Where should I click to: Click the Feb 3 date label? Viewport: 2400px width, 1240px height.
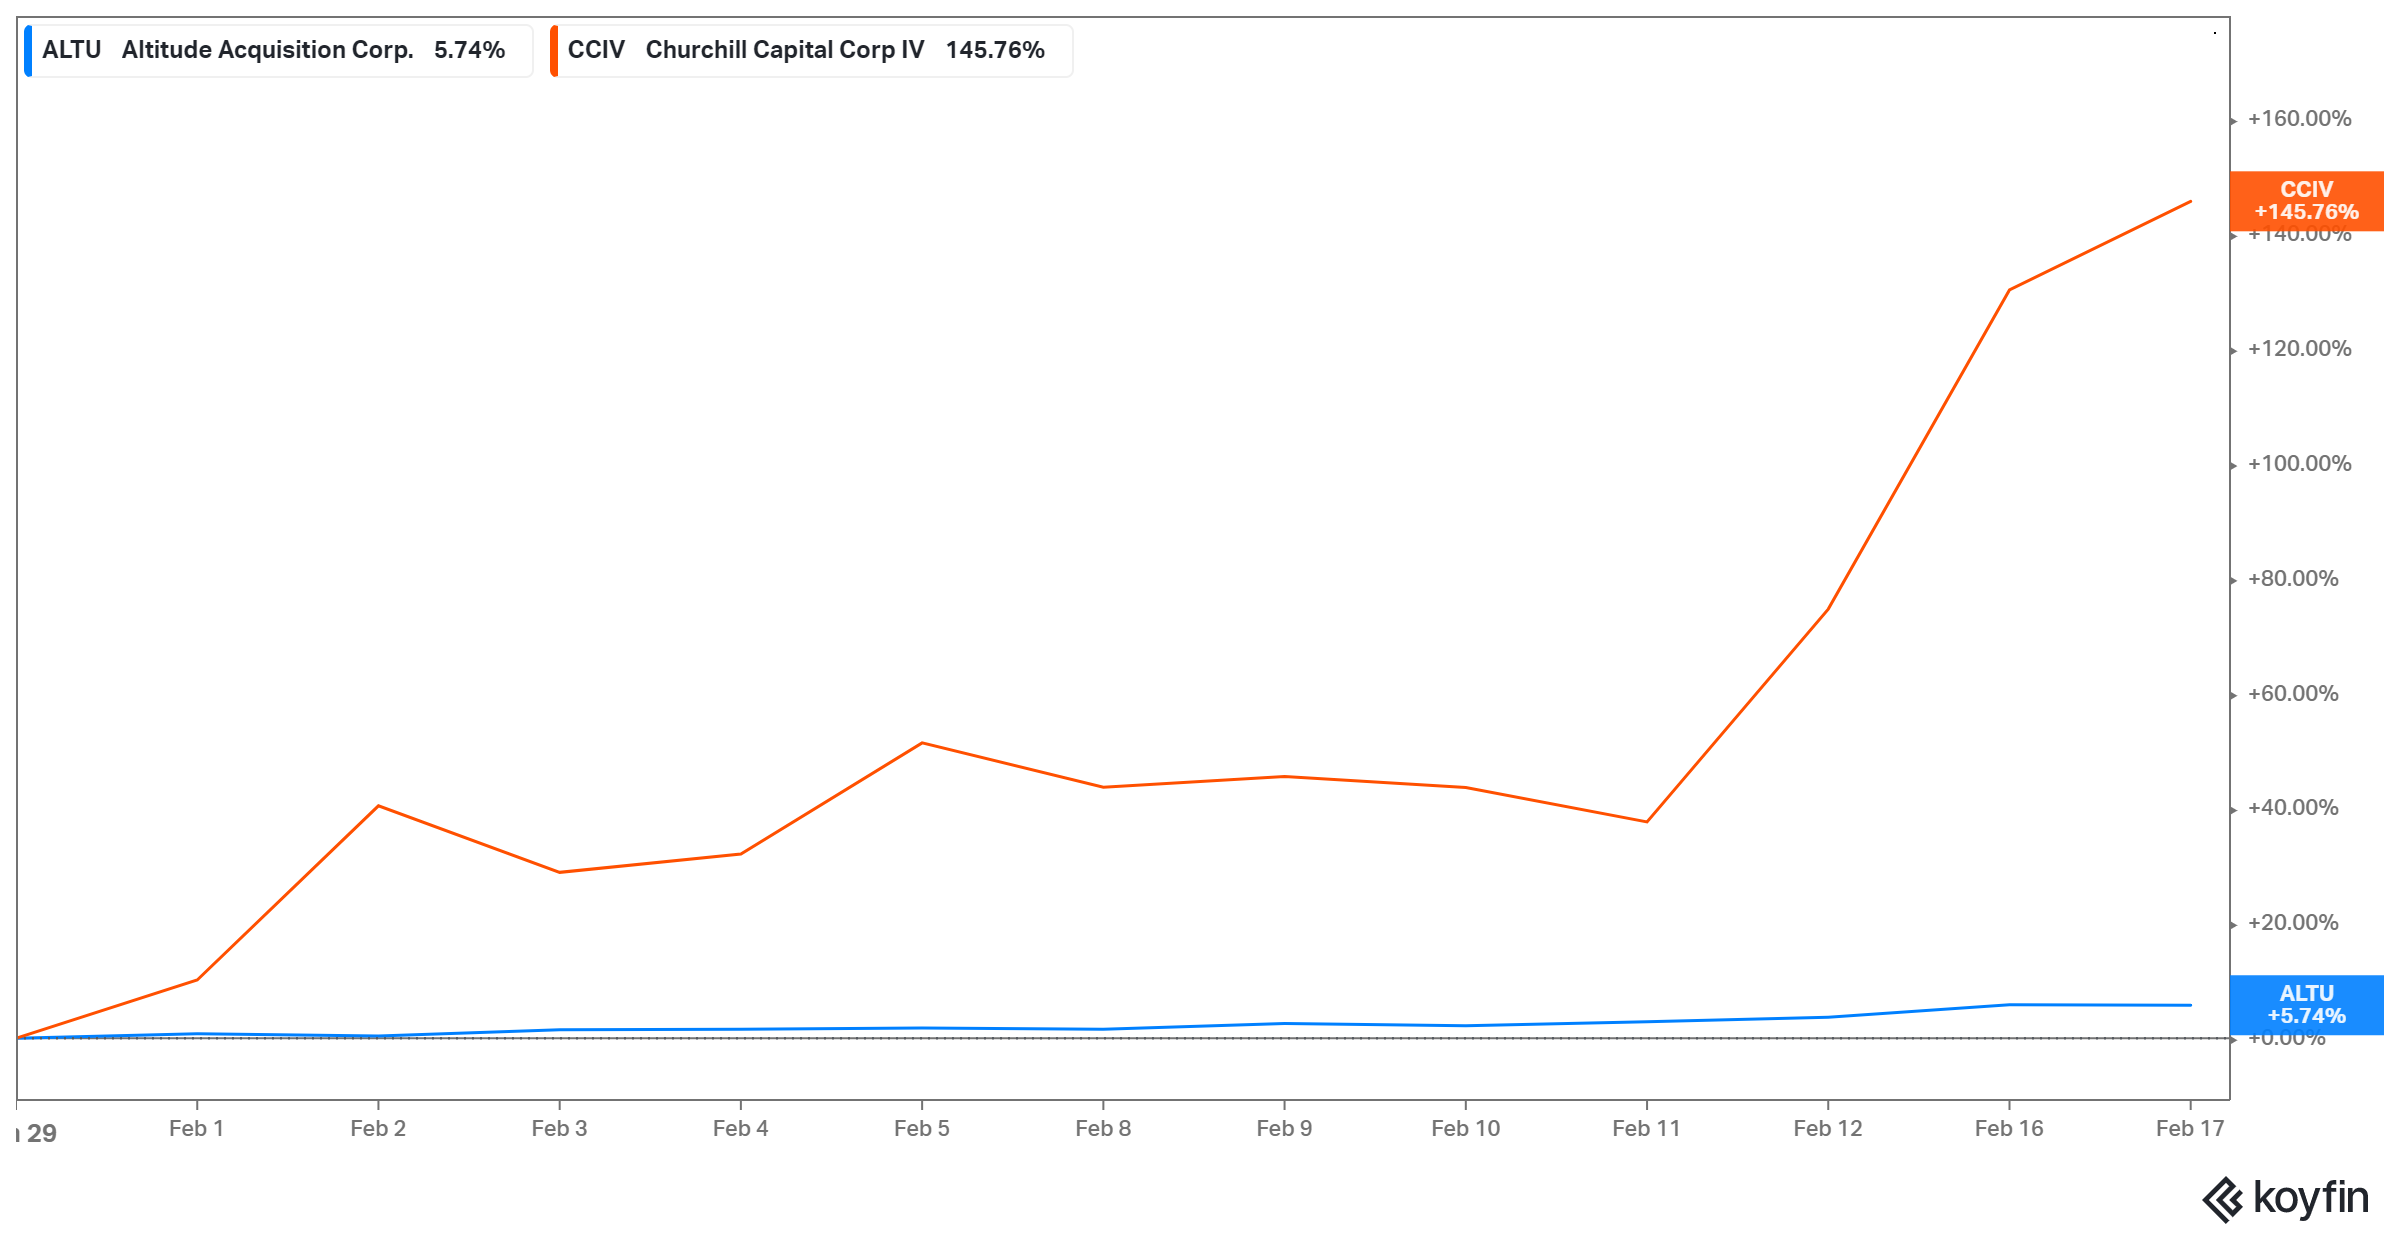559,1128
